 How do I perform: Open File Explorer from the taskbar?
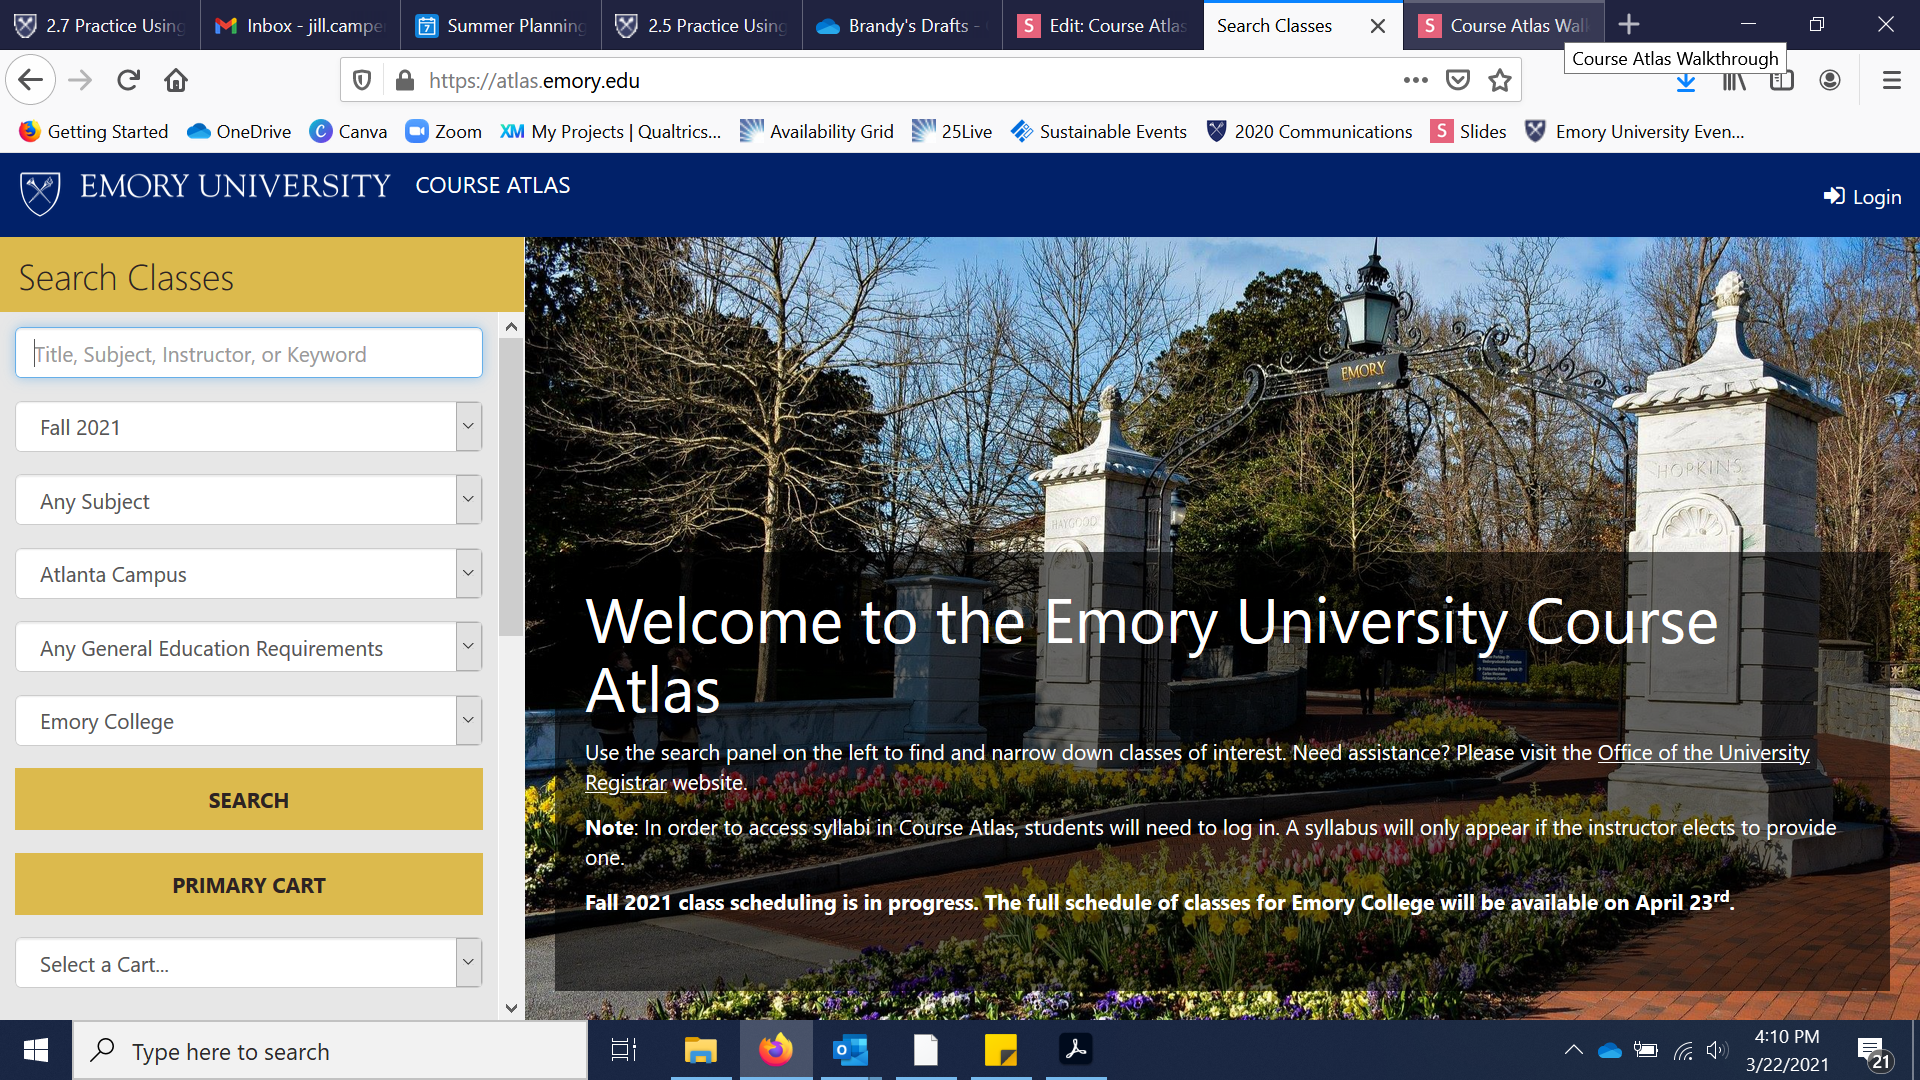coord(700,1050)
